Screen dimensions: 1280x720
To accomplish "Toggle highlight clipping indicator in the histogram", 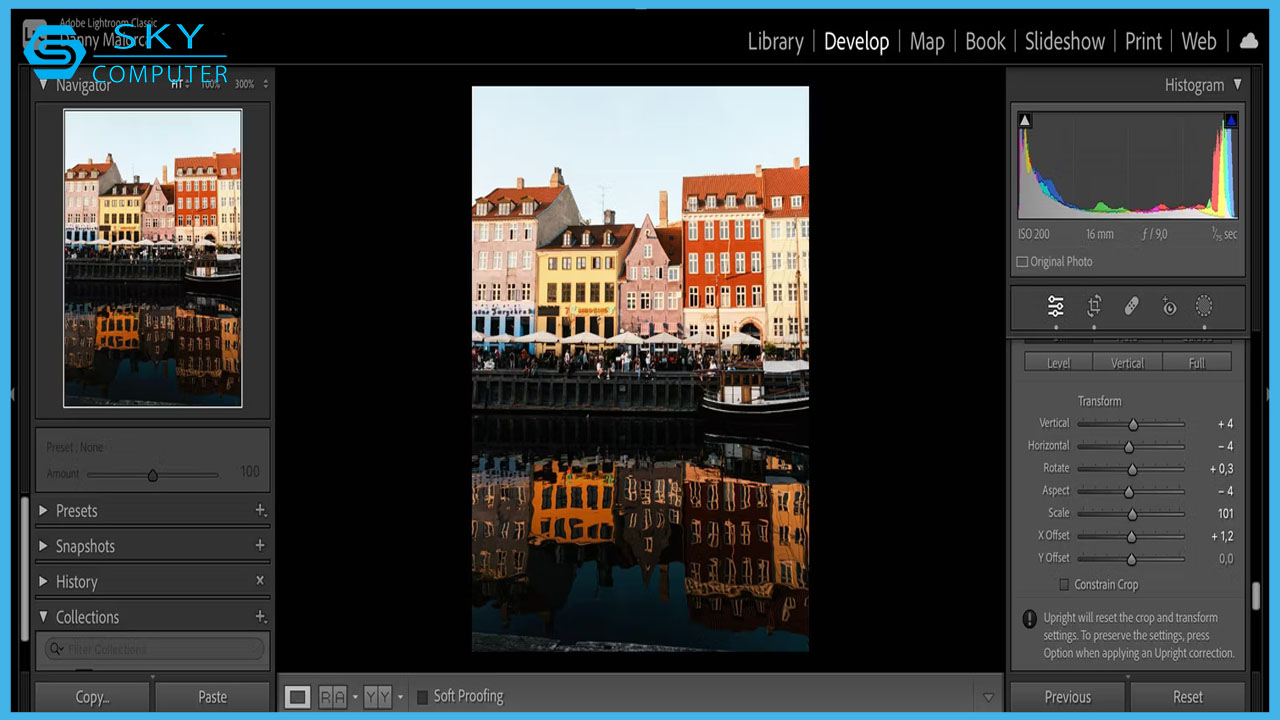I will tap(1231, 121).
